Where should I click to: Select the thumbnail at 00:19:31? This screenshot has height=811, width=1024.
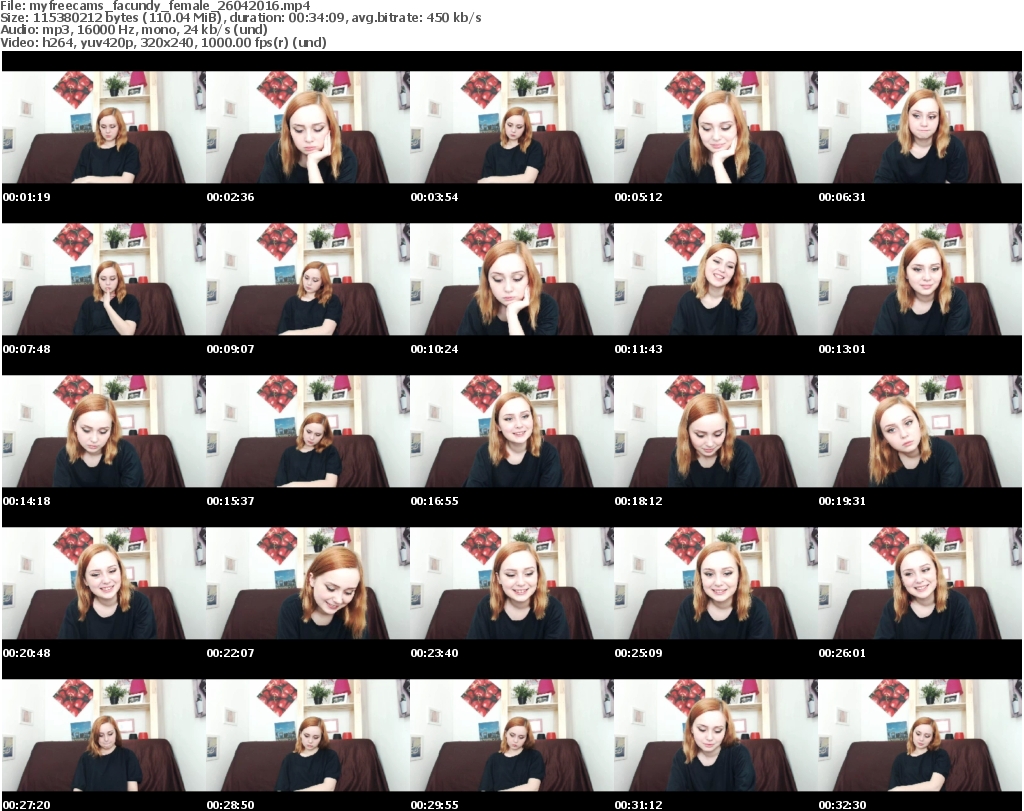920,432
